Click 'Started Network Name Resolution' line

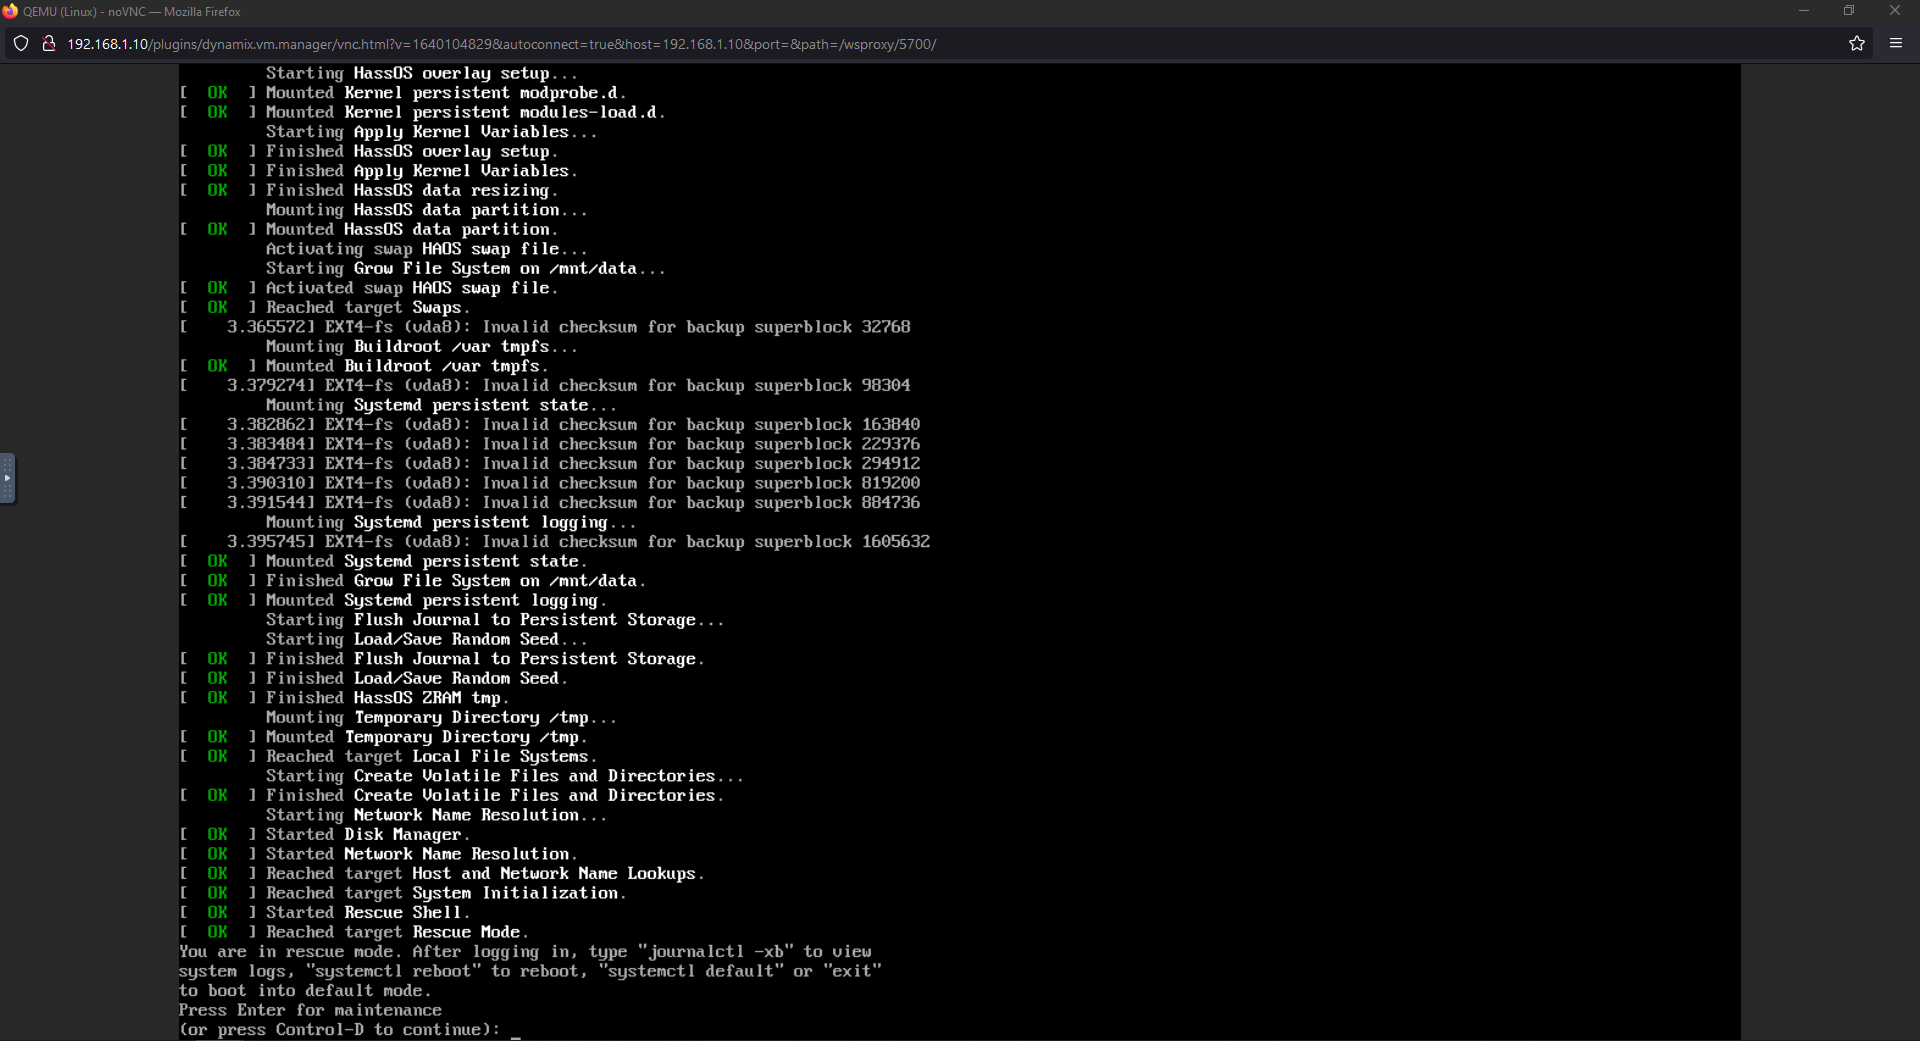click(x=379, y=854)
